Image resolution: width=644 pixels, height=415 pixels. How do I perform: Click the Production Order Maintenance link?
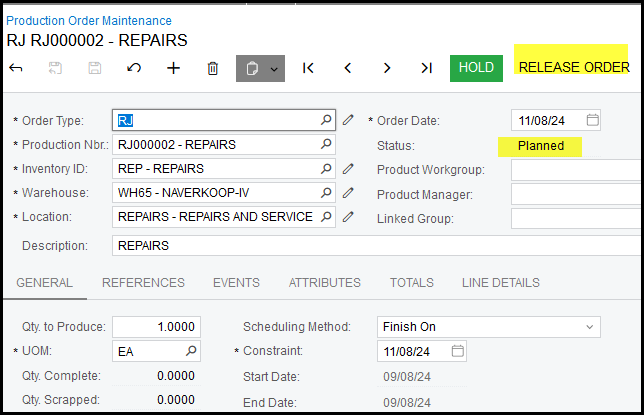pyautogui.click(x=89, y=20)
